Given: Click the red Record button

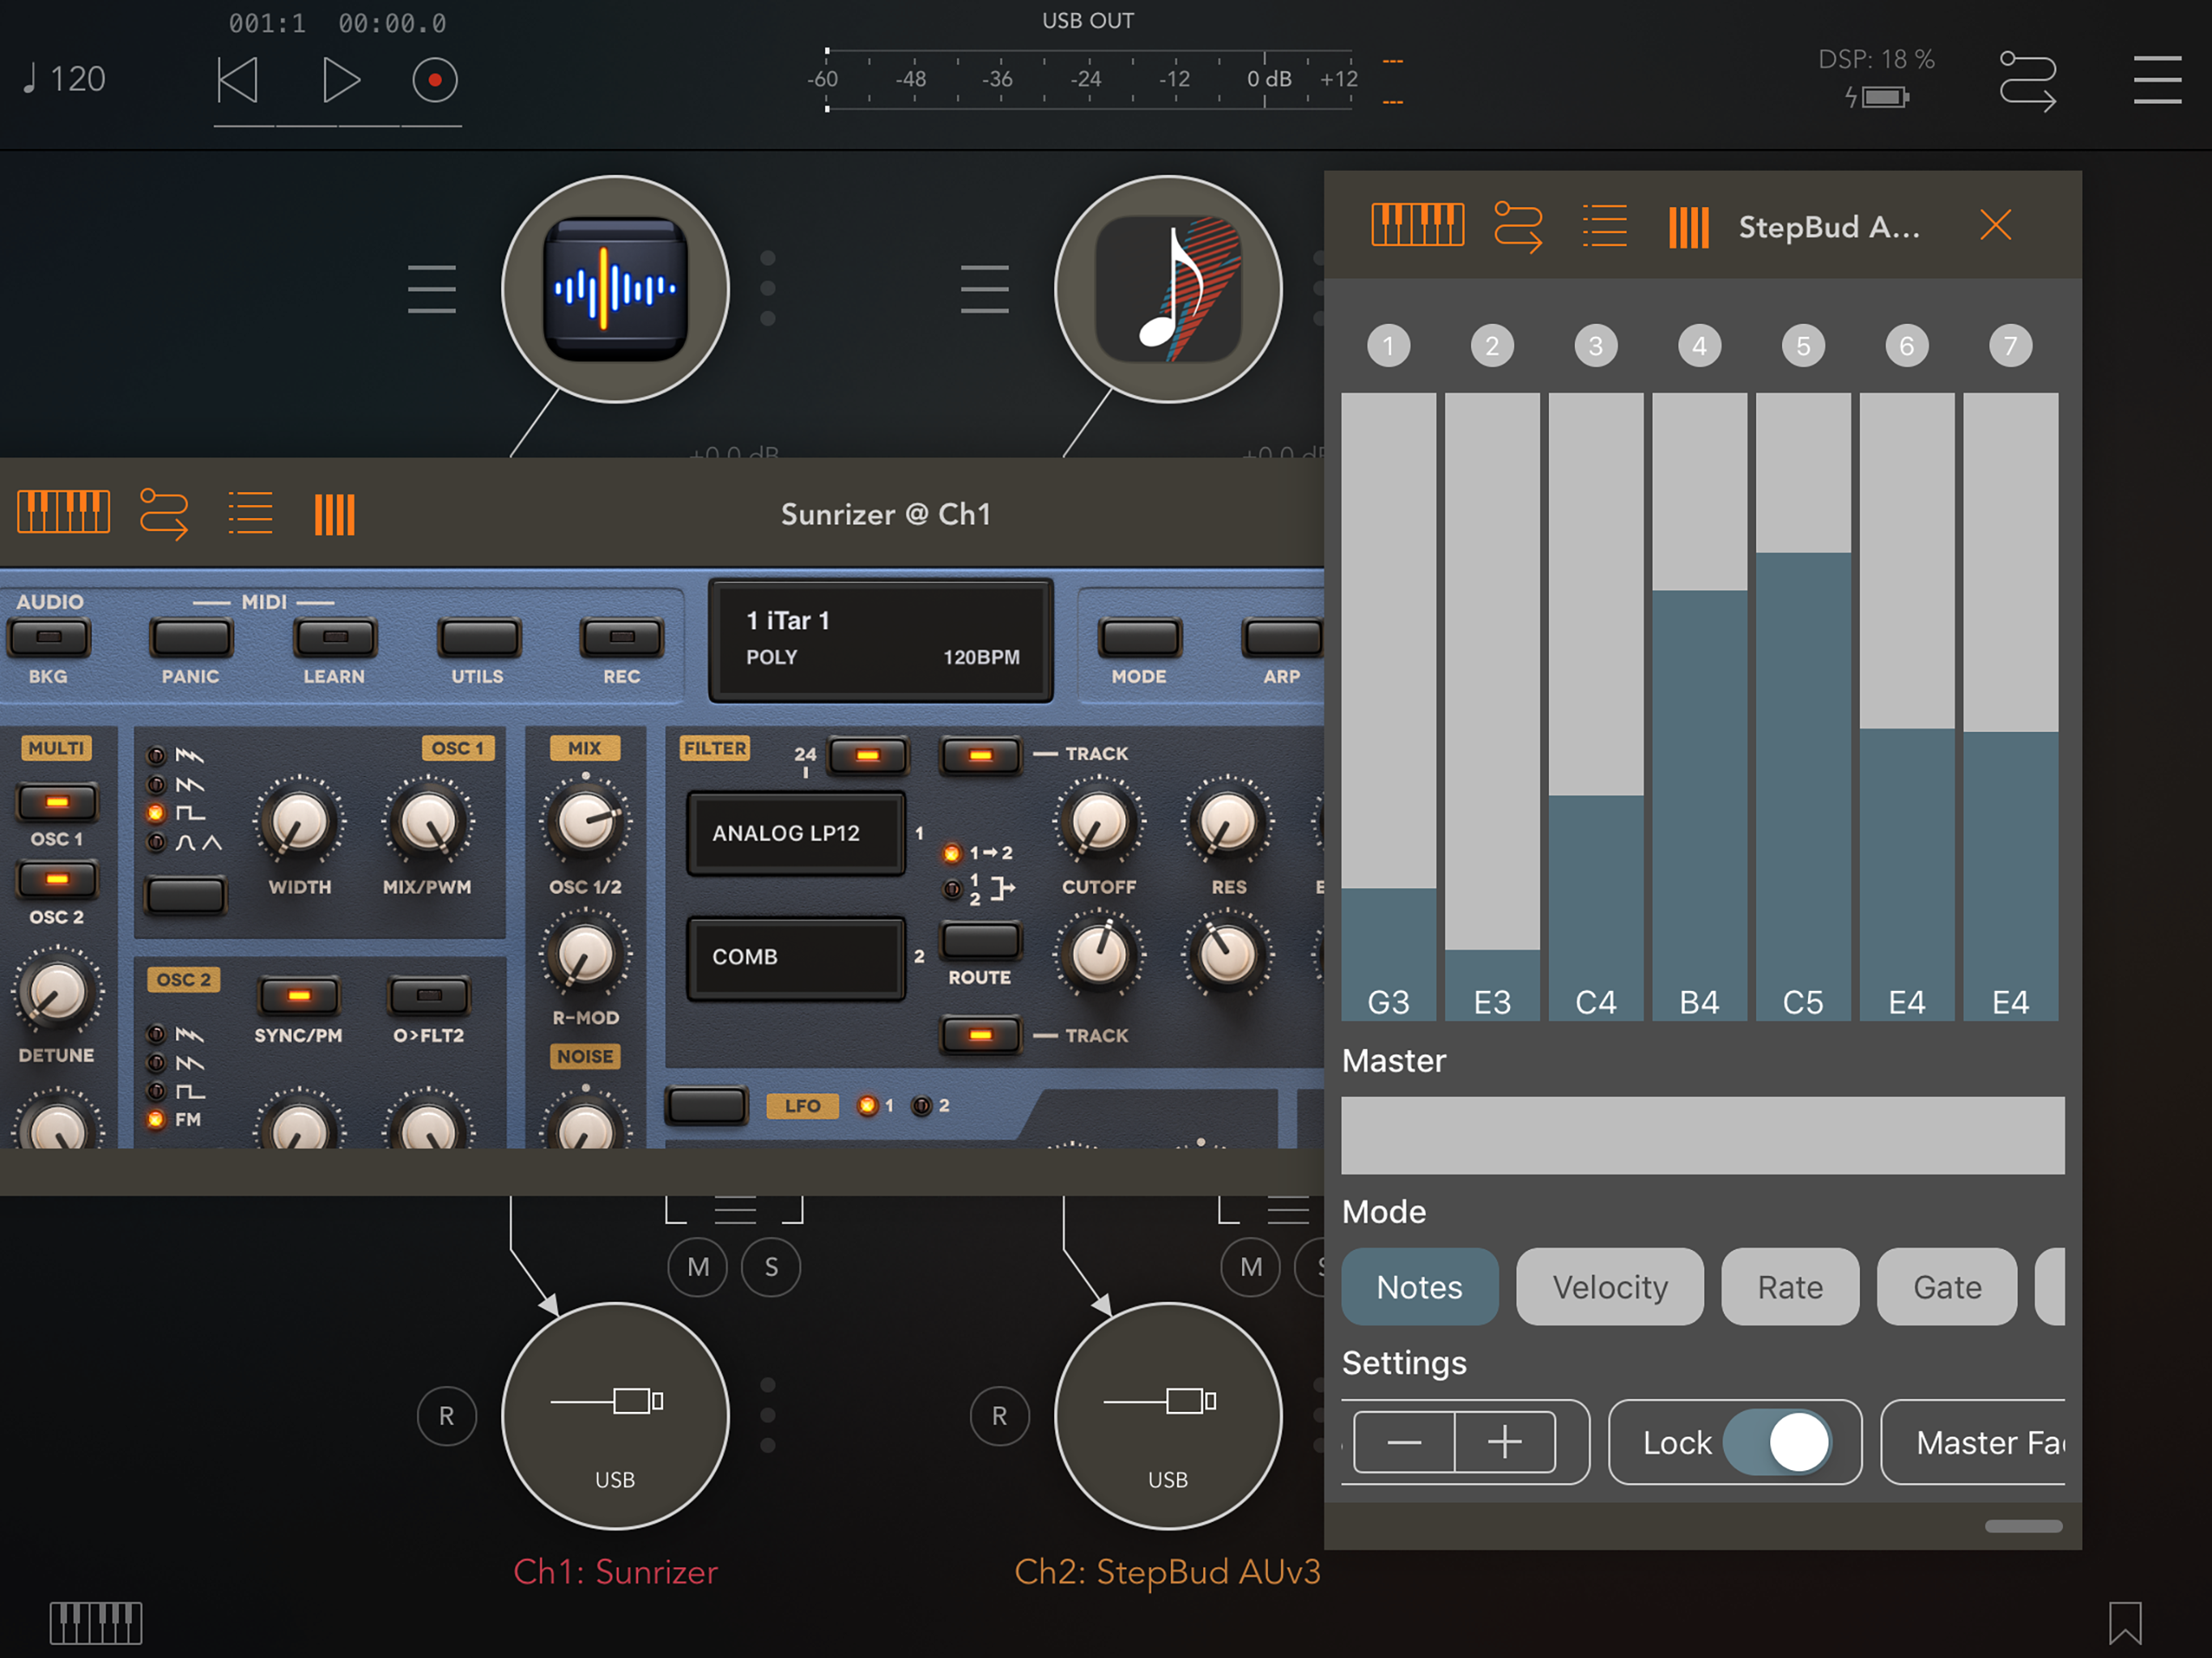Looking at the screenshot, I should point(435,80).
